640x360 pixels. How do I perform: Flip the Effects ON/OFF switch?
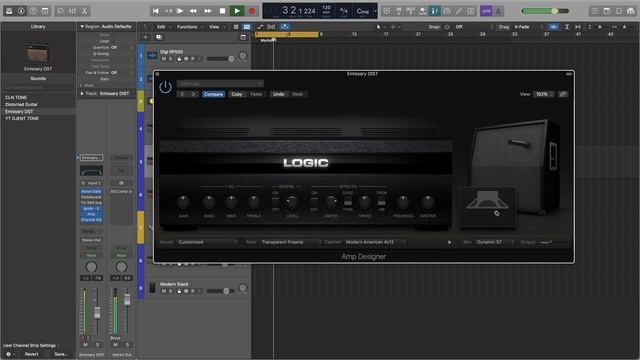click(x=314, y=202)
